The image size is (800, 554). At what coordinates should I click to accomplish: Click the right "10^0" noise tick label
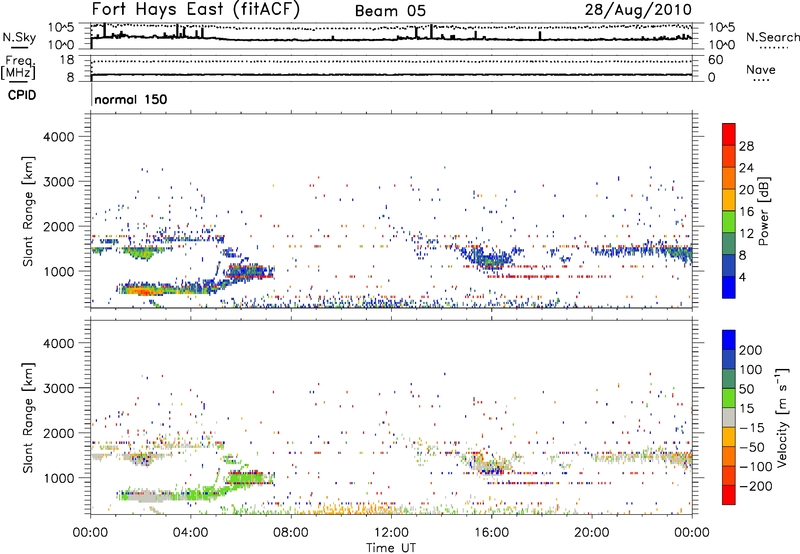[x=721, y=45]
